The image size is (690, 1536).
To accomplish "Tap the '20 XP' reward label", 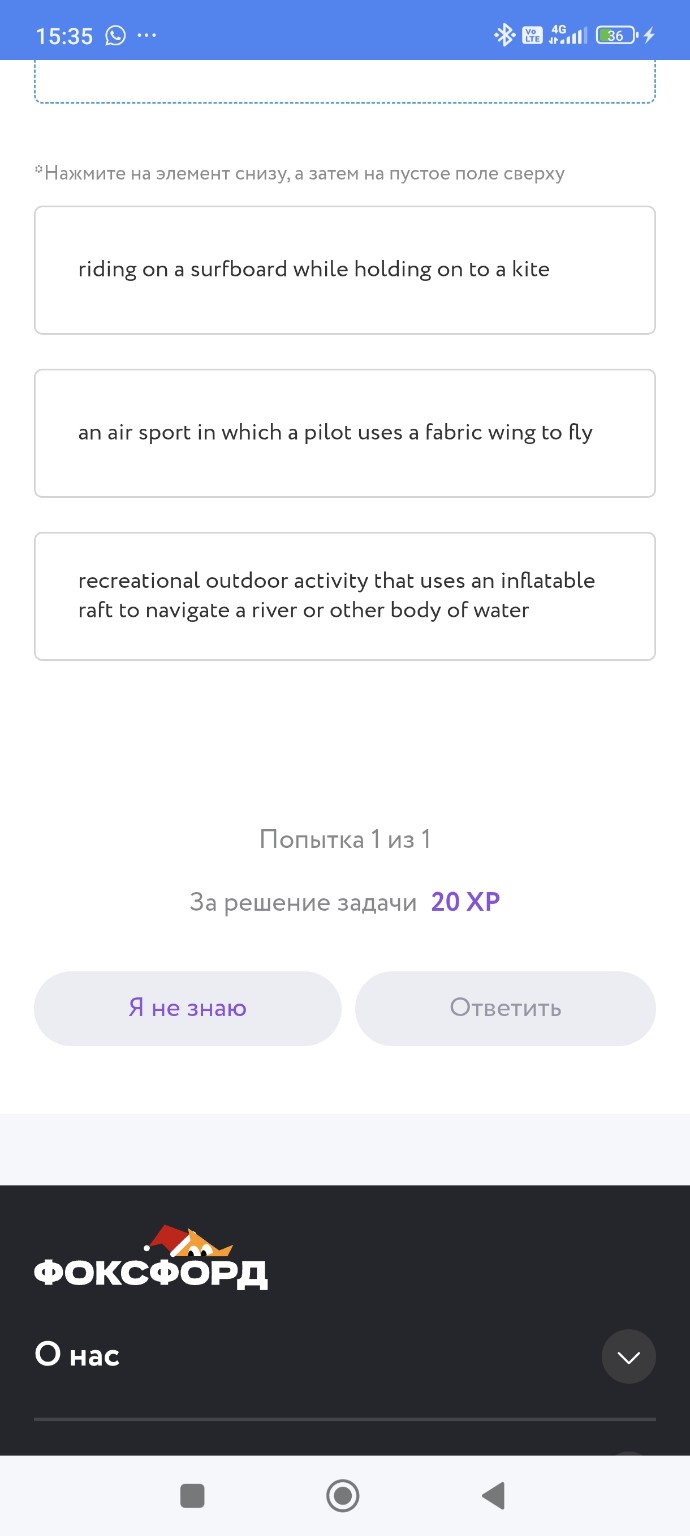I will tap(466, 902).
